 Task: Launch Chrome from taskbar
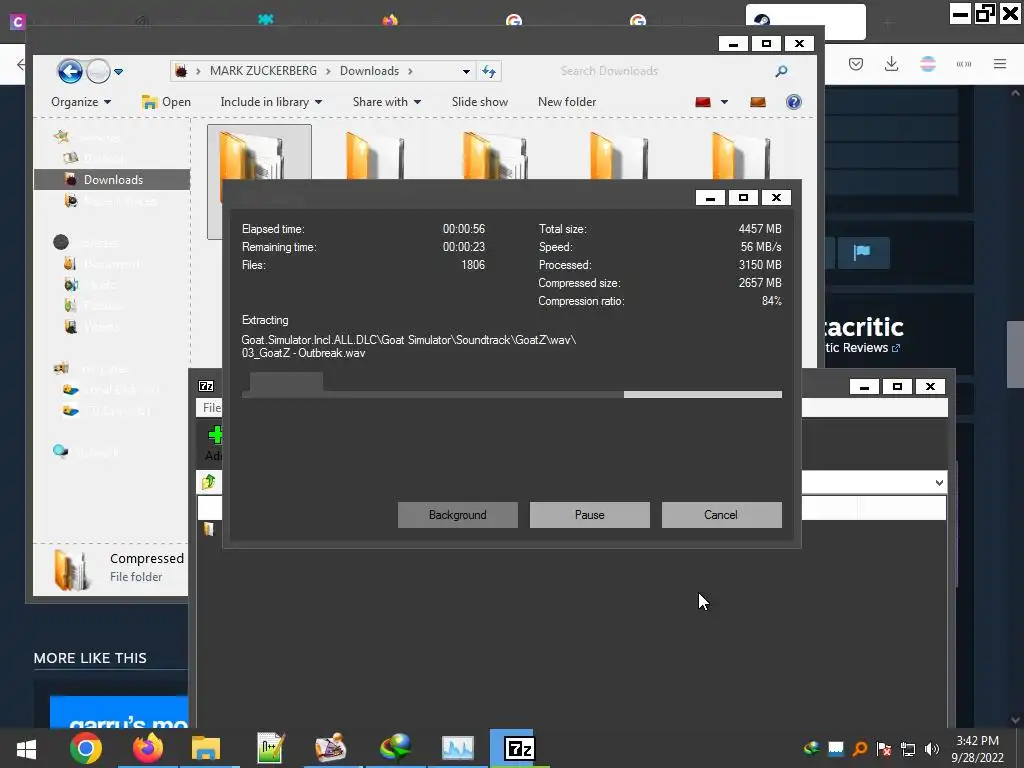tap(86, 748)
